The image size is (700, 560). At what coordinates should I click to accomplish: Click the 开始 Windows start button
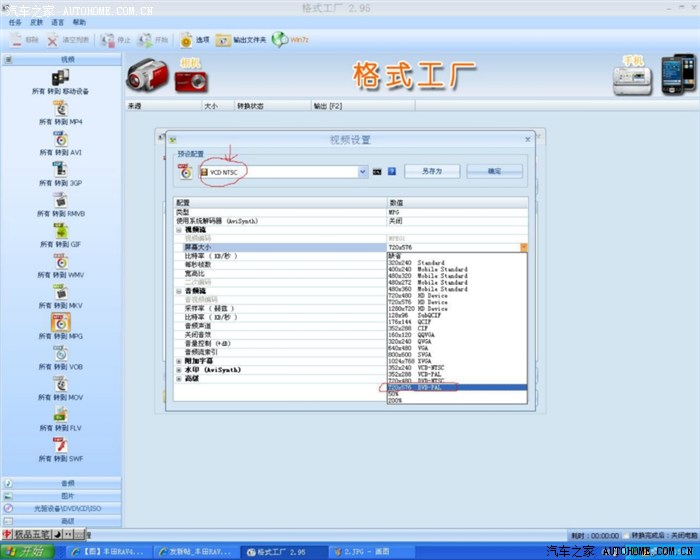(x=27, y=552)
